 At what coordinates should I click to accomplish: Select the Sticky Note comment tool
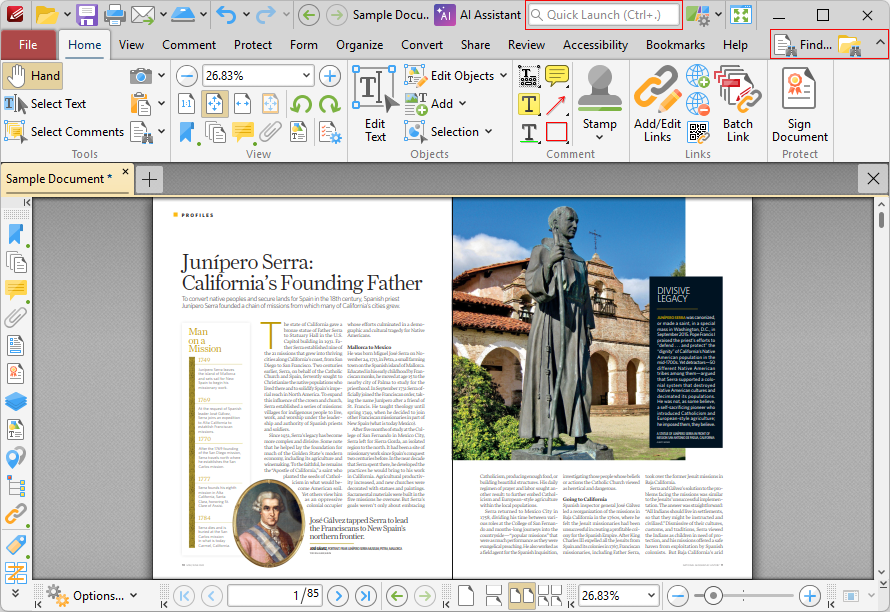[557, 76]
